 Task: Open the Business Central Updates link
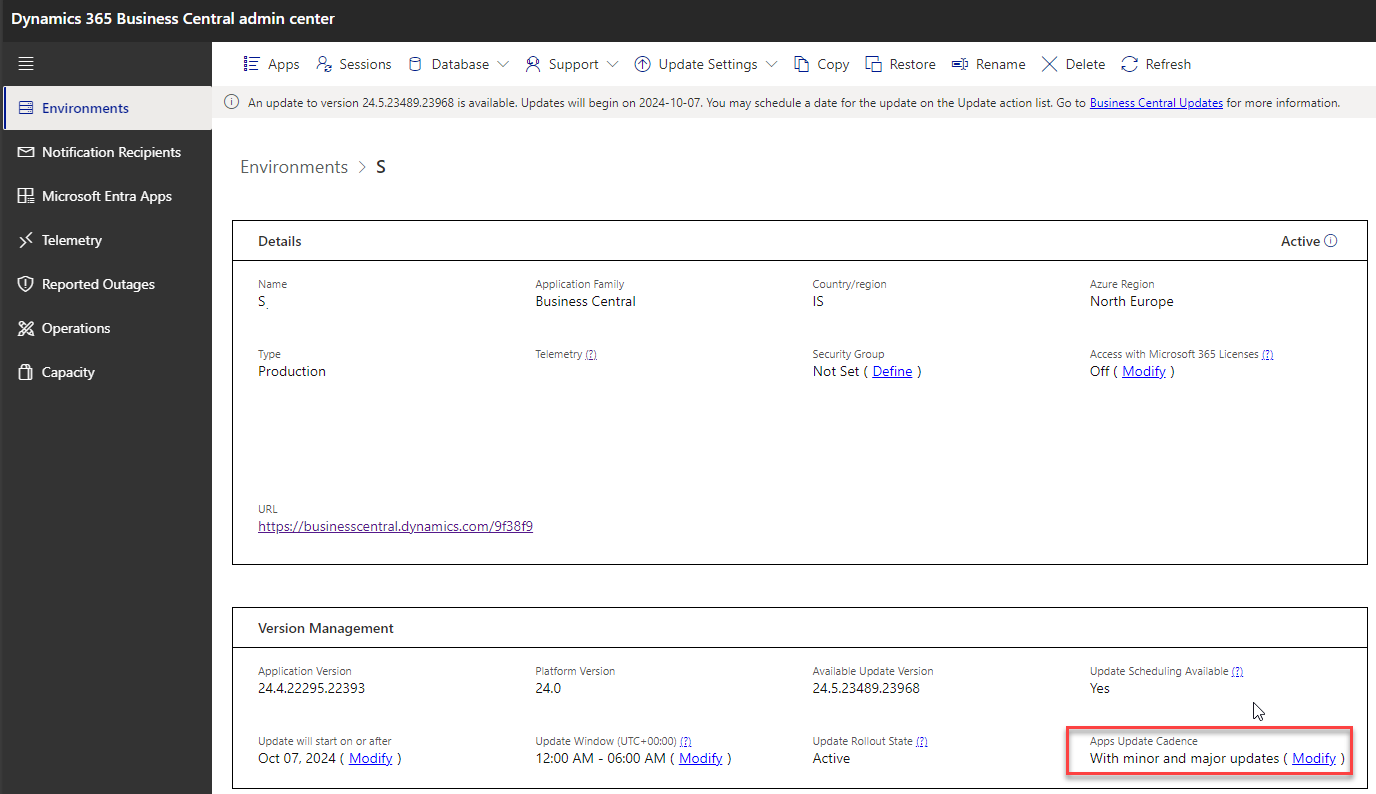click(x=1156, y=103)
